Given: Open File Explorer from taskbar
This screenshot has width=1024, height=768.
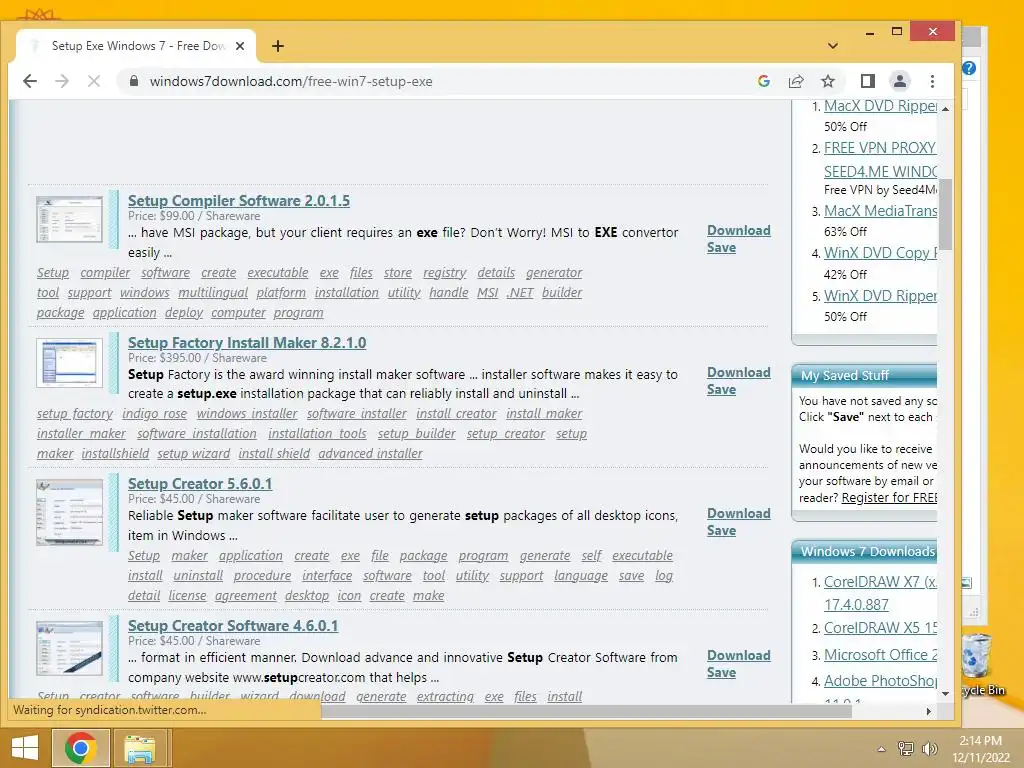Looking at the screenshot, I should (140, 748).
